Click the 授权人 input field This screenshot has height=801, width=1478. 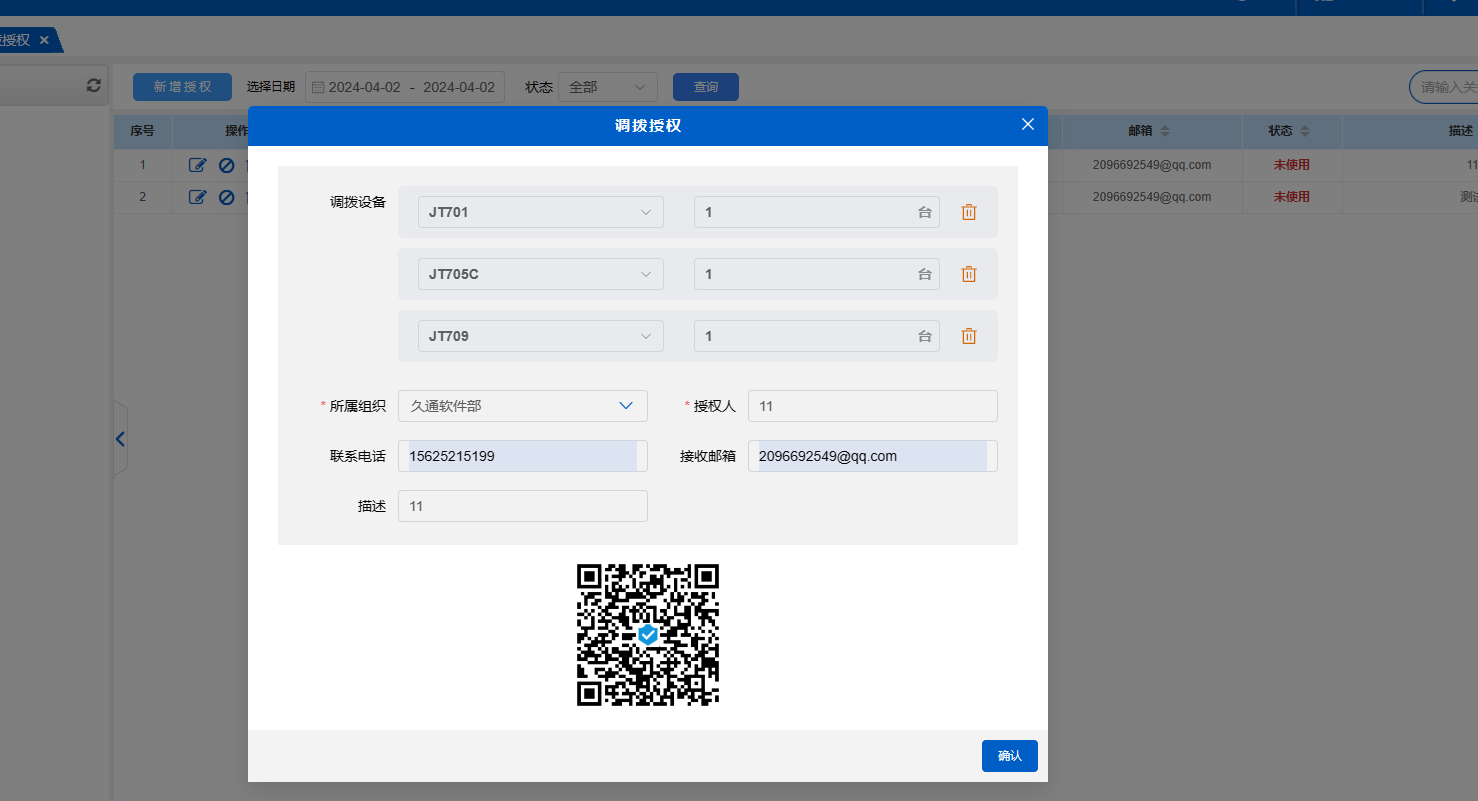pos(872,406)
